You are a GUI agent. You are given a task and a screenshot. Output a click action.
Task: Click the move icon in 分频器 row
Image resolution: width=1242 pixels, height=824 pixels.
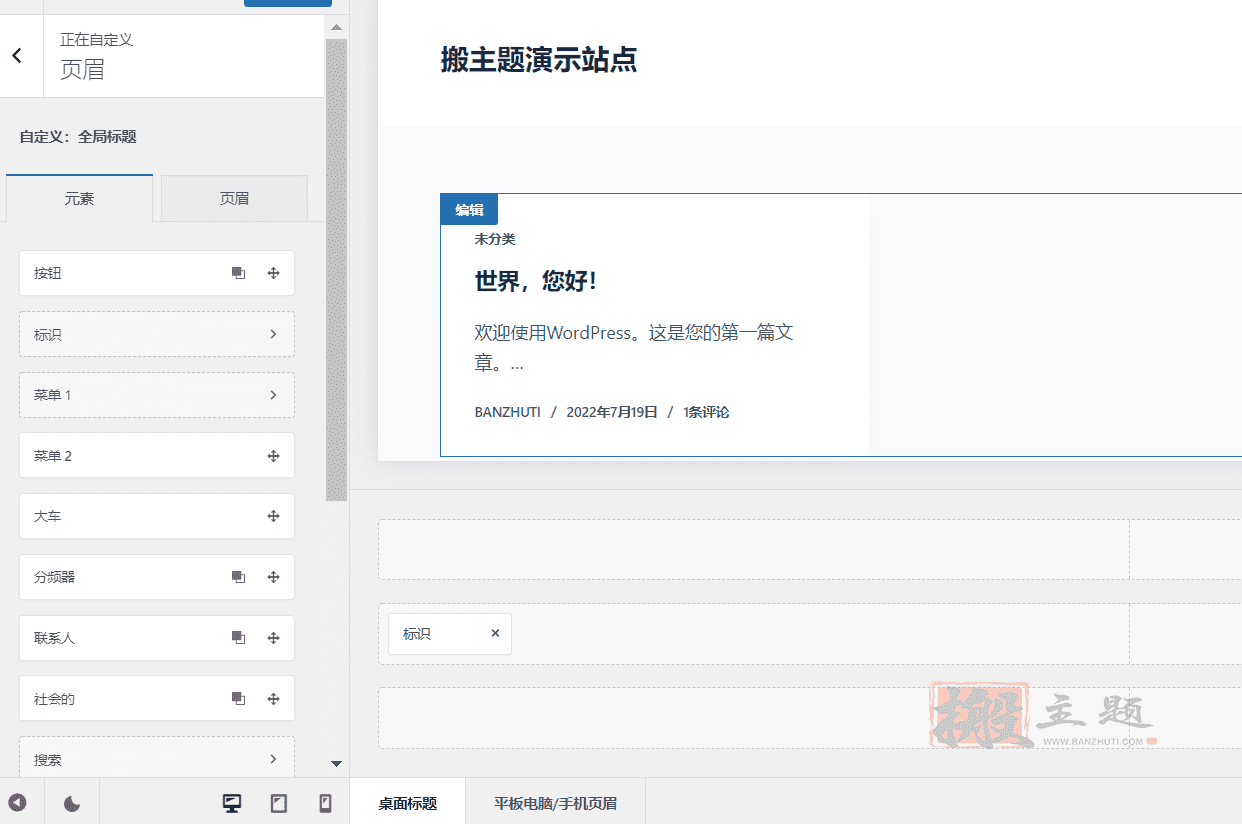point(273,577)
